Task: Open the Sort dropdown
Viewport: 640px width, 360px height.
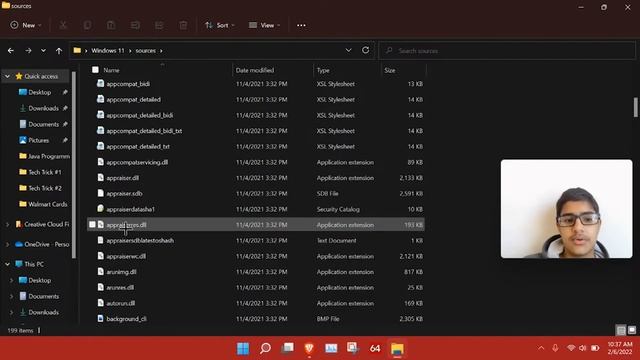Action: point(220,25)
